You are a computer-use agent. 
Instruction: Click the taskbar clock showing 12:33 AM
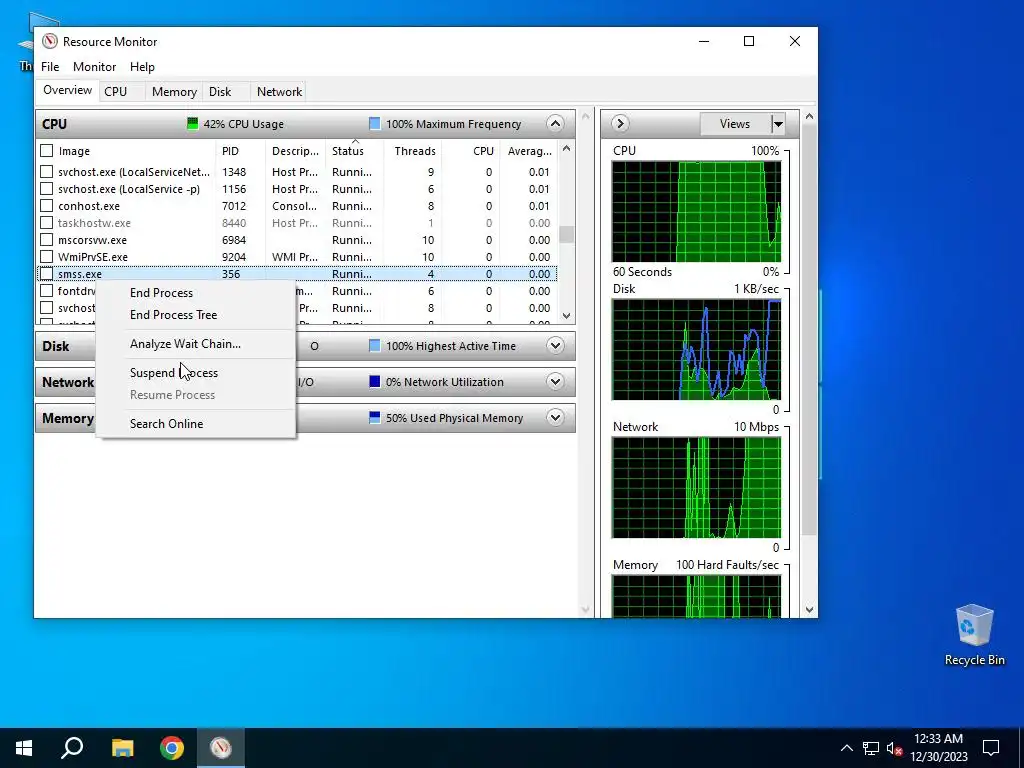pos(938,748)
